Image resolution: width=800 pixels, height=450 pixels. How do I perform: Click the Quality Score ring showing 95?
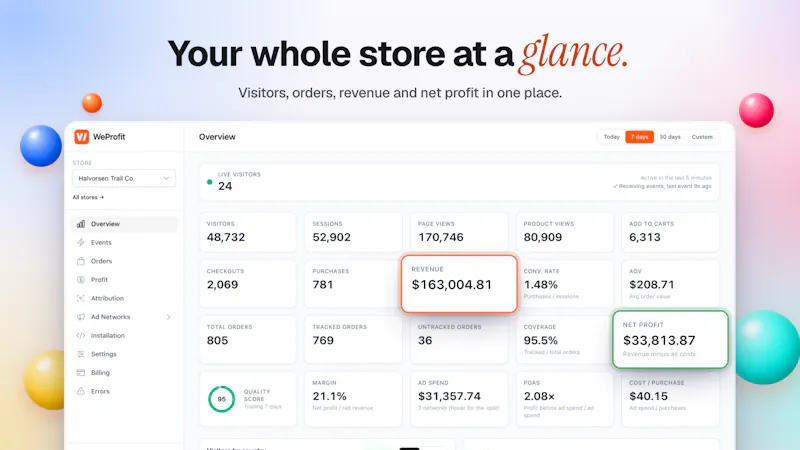pyautogui.click(x=221, y=399)
